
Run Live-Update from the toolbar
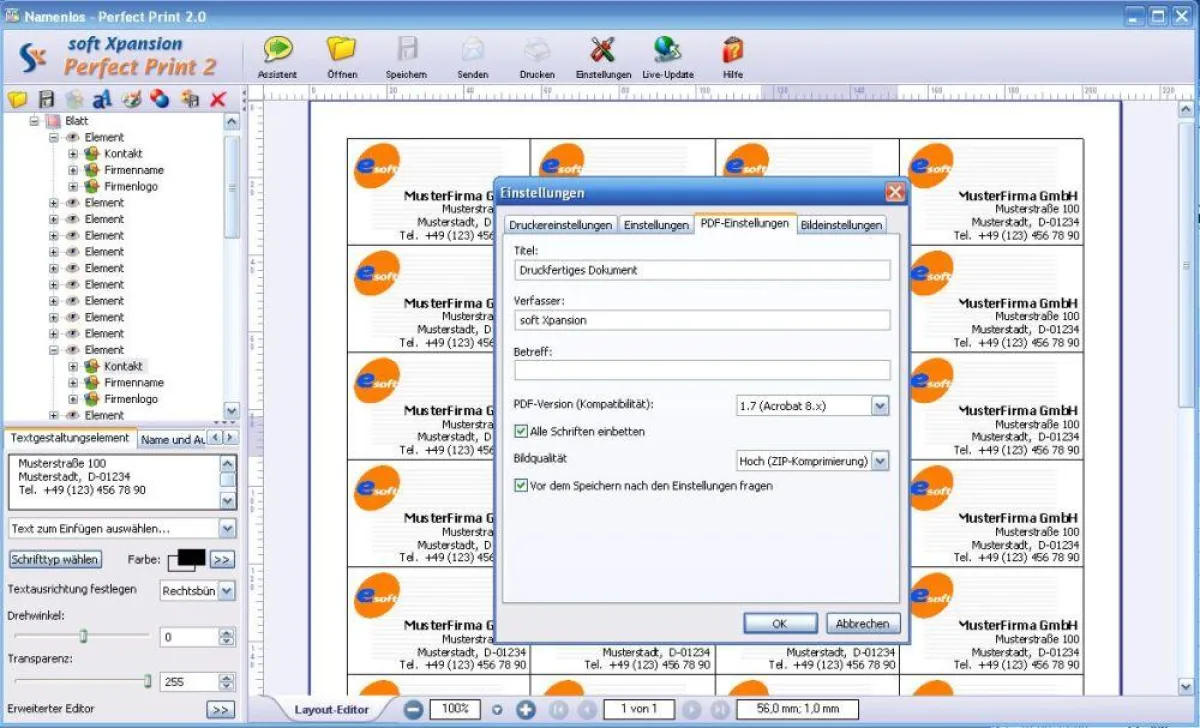668,50
